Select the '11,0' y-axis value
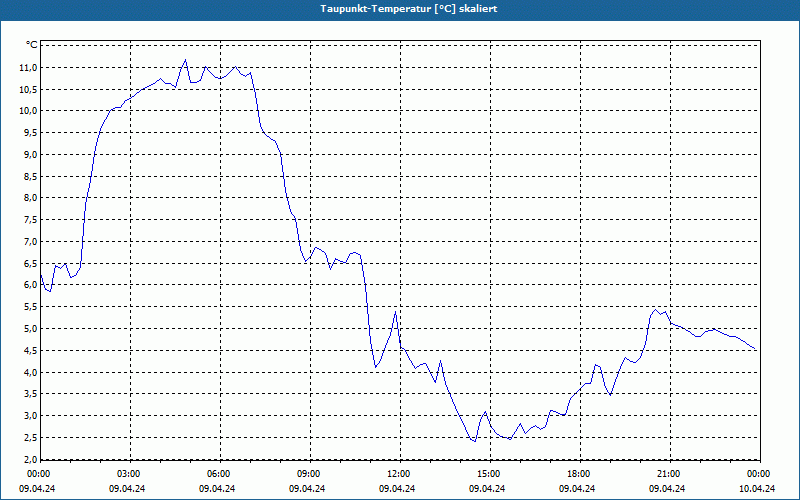 point(29,67)
